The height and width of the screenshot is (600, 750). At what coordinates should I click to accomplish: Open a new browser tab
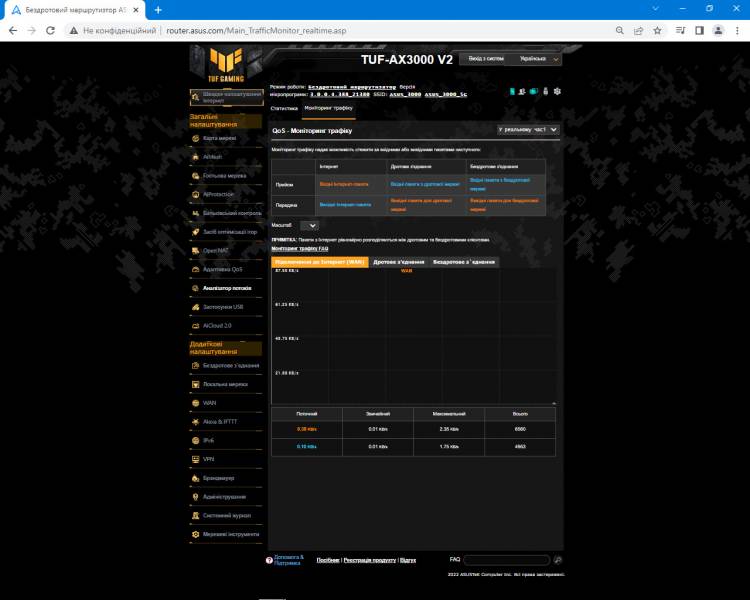158,10
